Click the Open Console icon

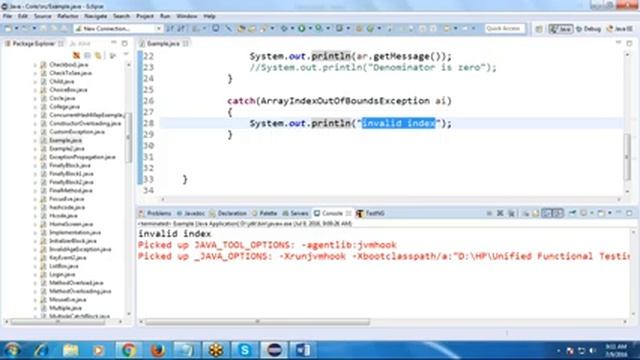pyautogui.click(x=602, y=213)
